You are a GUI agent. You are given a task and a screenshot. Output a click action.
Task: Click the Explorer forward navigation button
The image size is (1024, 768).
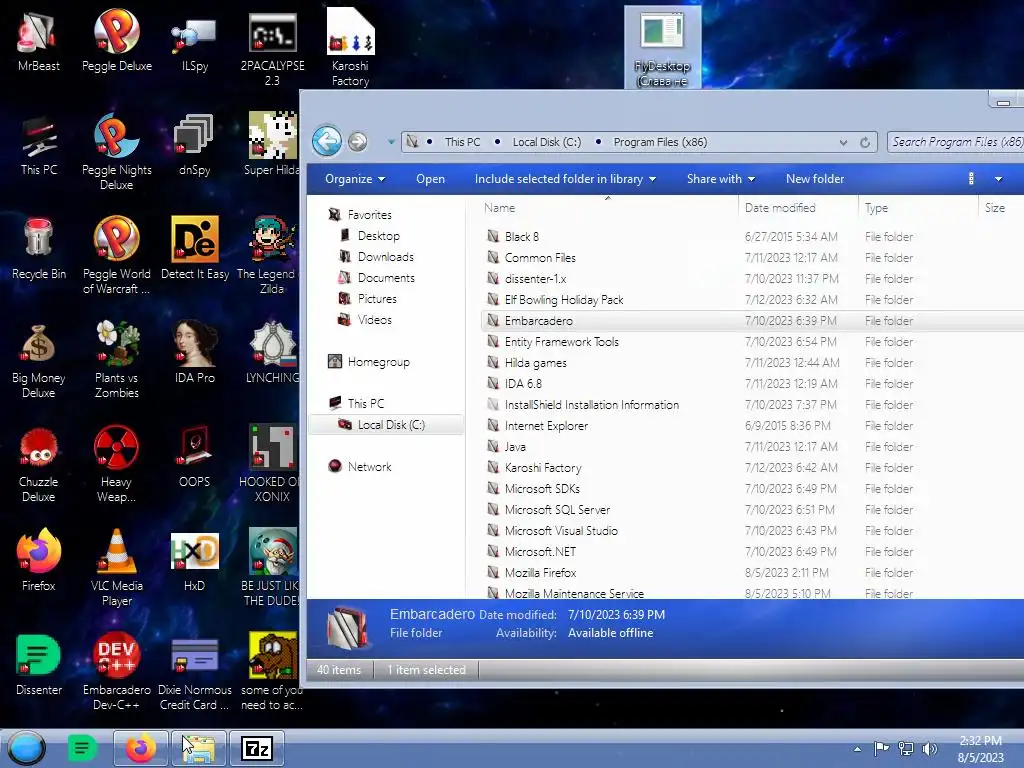pos(357,141)
